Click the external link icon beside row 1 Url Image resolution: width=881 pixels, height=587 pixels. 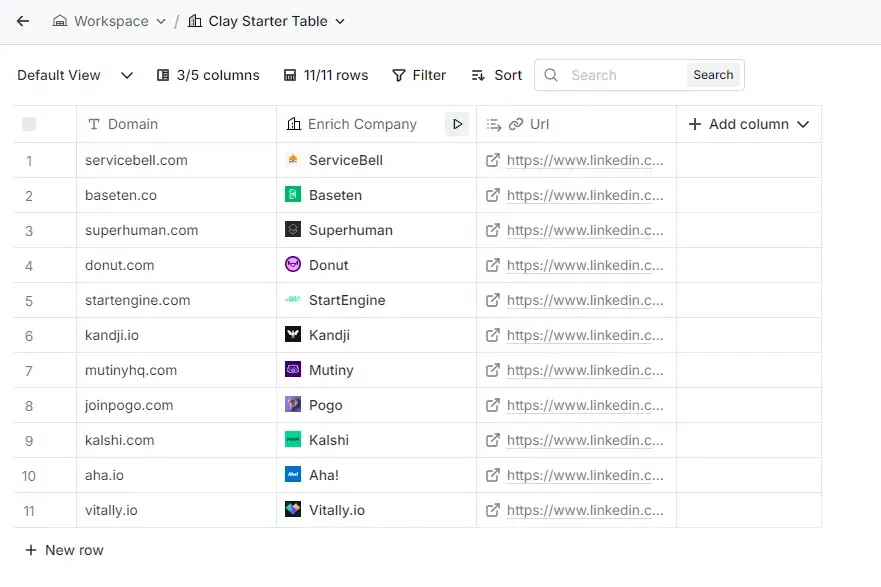[492, 160]
